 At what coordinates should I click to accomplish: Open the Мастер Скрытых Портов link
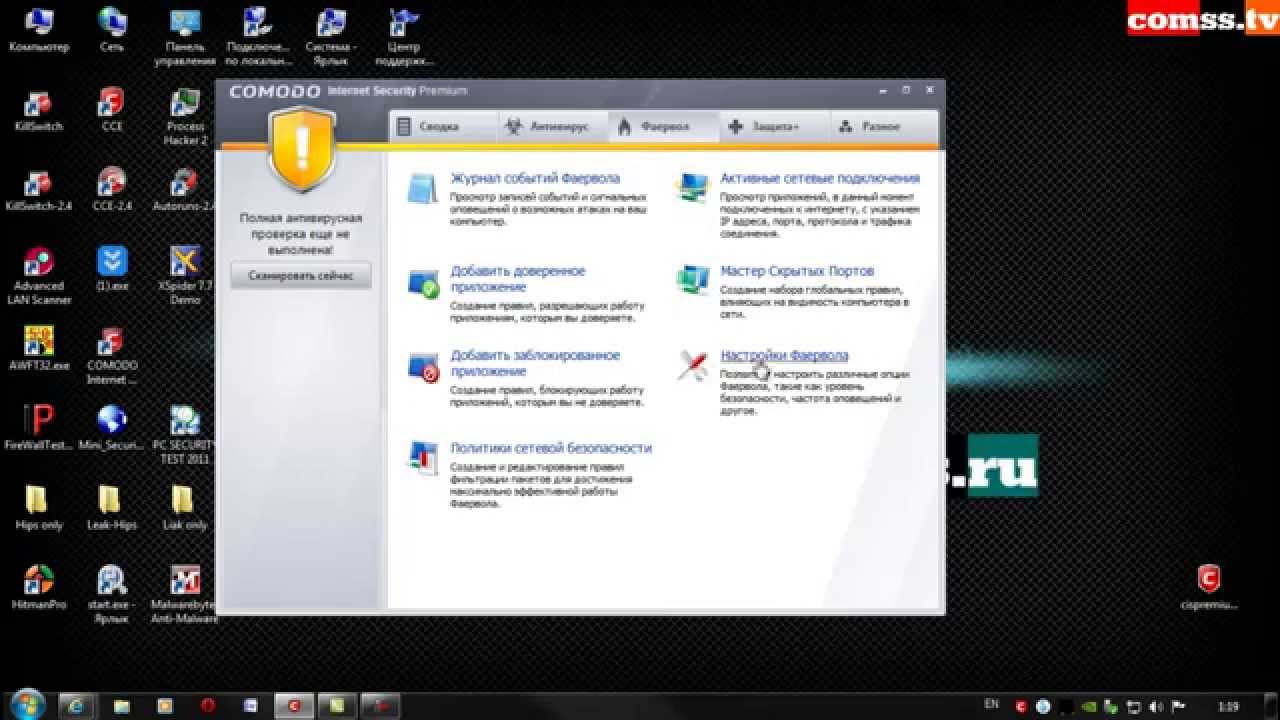(797, 271)
